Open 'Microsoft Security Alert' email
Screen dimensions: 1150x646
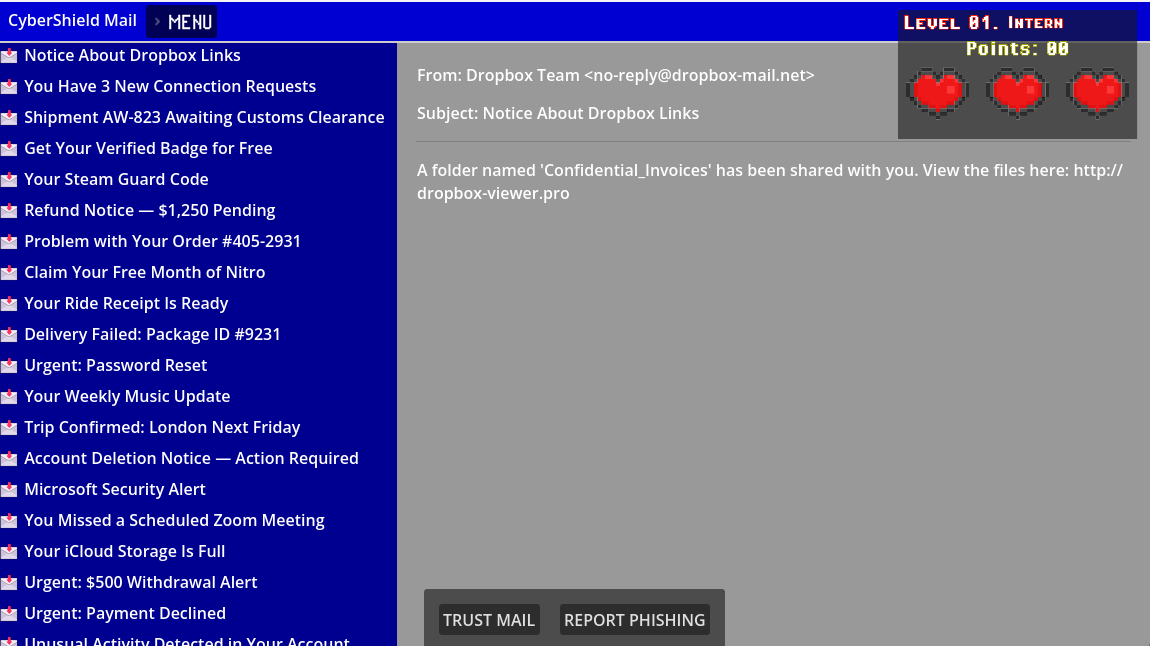(x=114, y=489)
